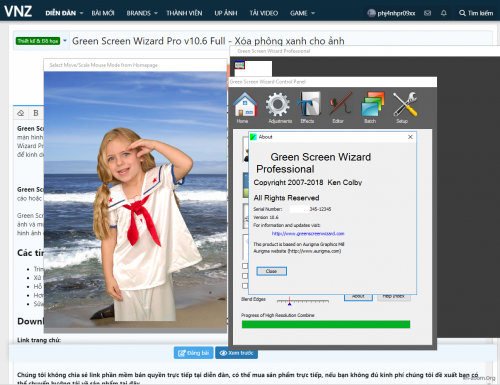This screenshot has height=385, width=500.
Task: Click the Thiết kế & Đồ họa prefix tag
Action: (38, 41)
